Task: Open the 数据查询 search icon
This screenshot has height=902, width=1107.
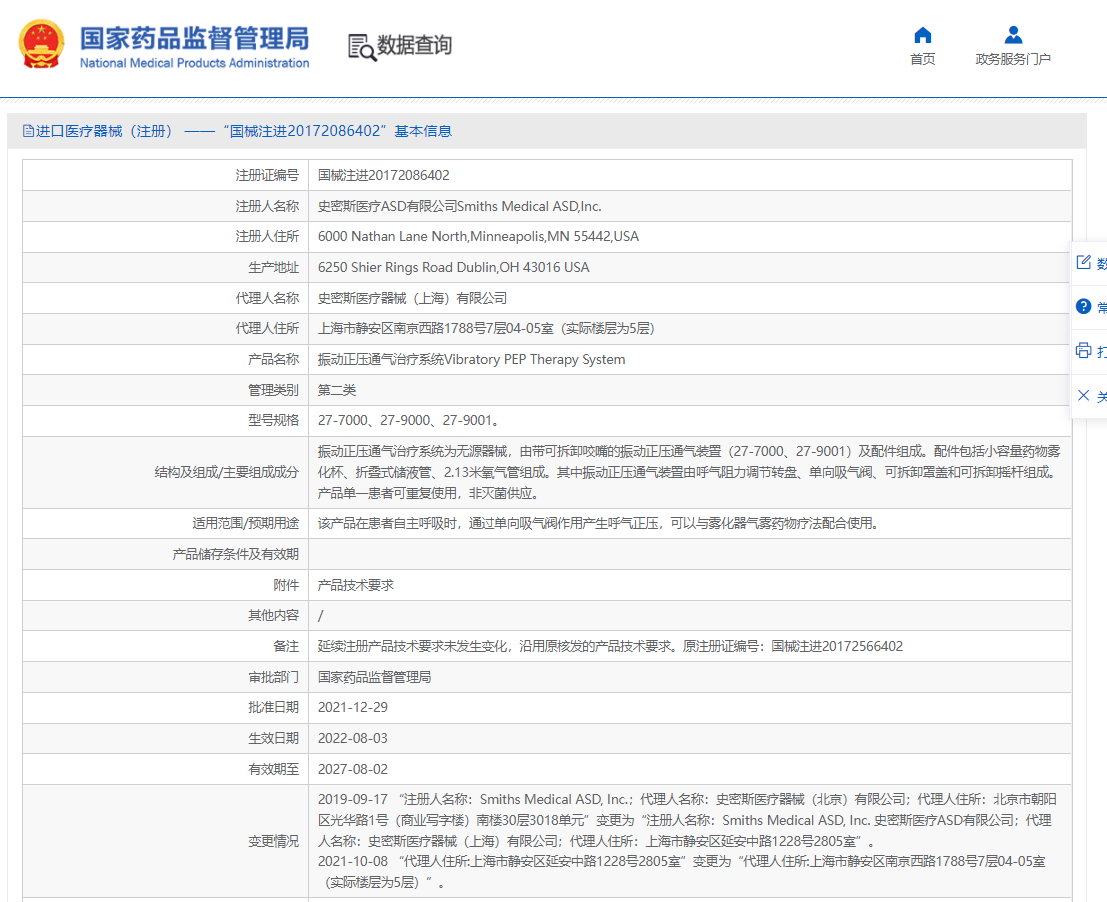Action: pos(361,47)
